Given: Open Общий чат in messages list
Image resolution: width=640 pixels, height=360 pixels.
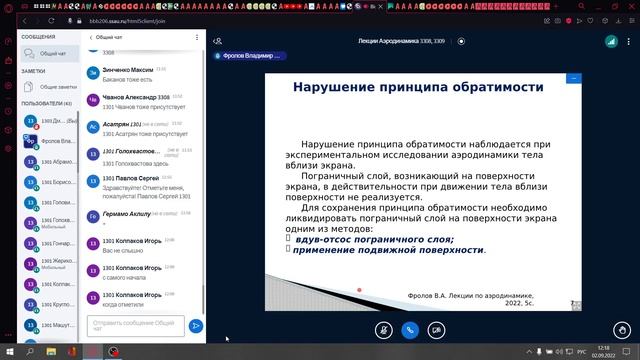Looking at the screenshot, I should tap(50, 53).
